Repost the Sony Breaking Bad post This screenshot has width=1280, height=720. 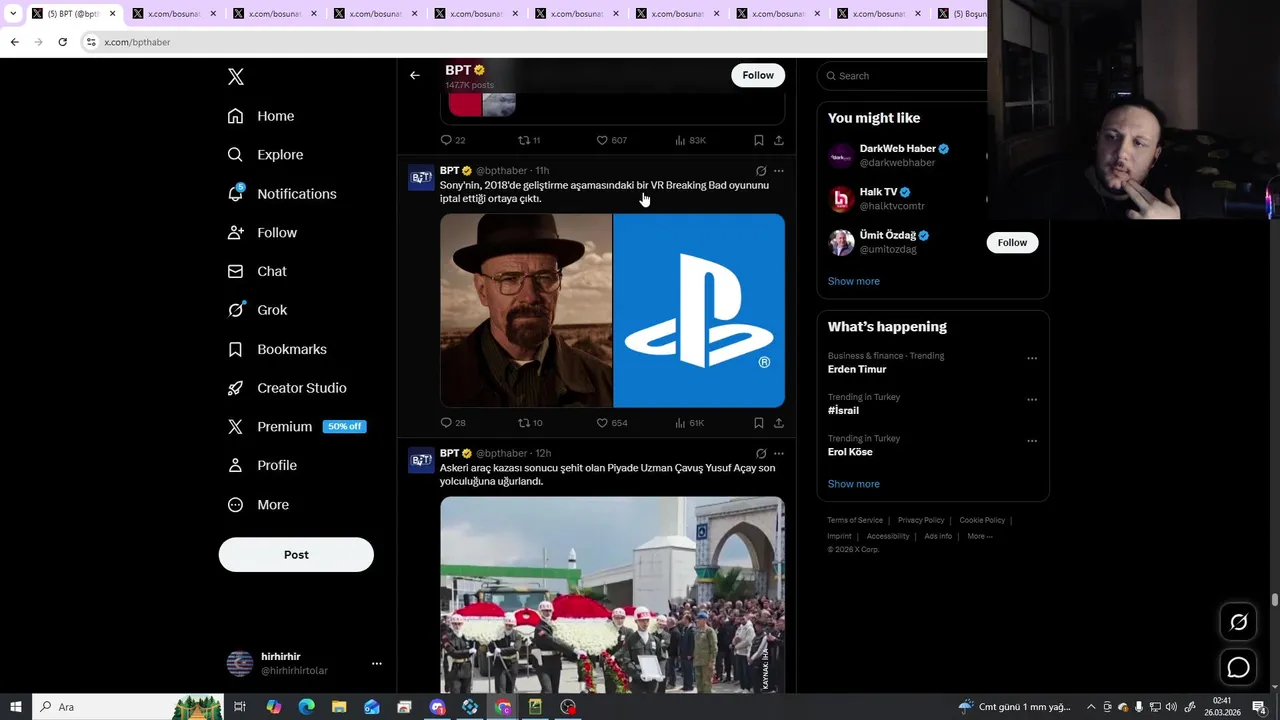530,423
